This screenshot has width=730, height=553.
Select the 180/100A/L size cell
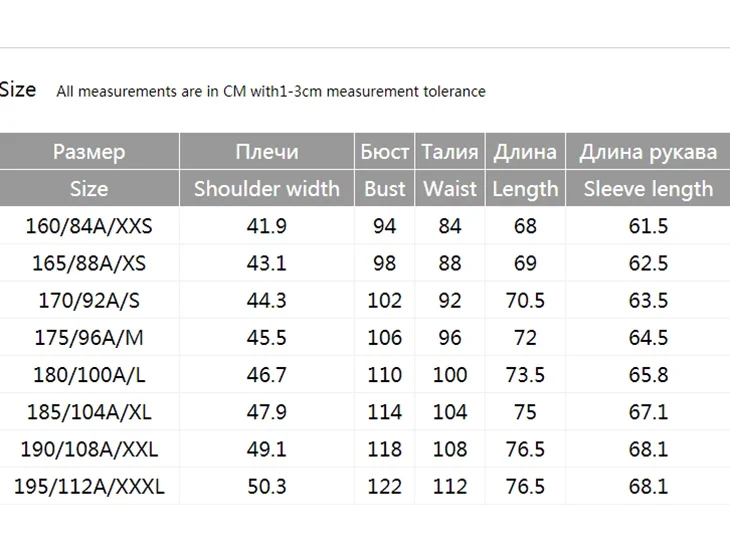click(x=89, y=375)
